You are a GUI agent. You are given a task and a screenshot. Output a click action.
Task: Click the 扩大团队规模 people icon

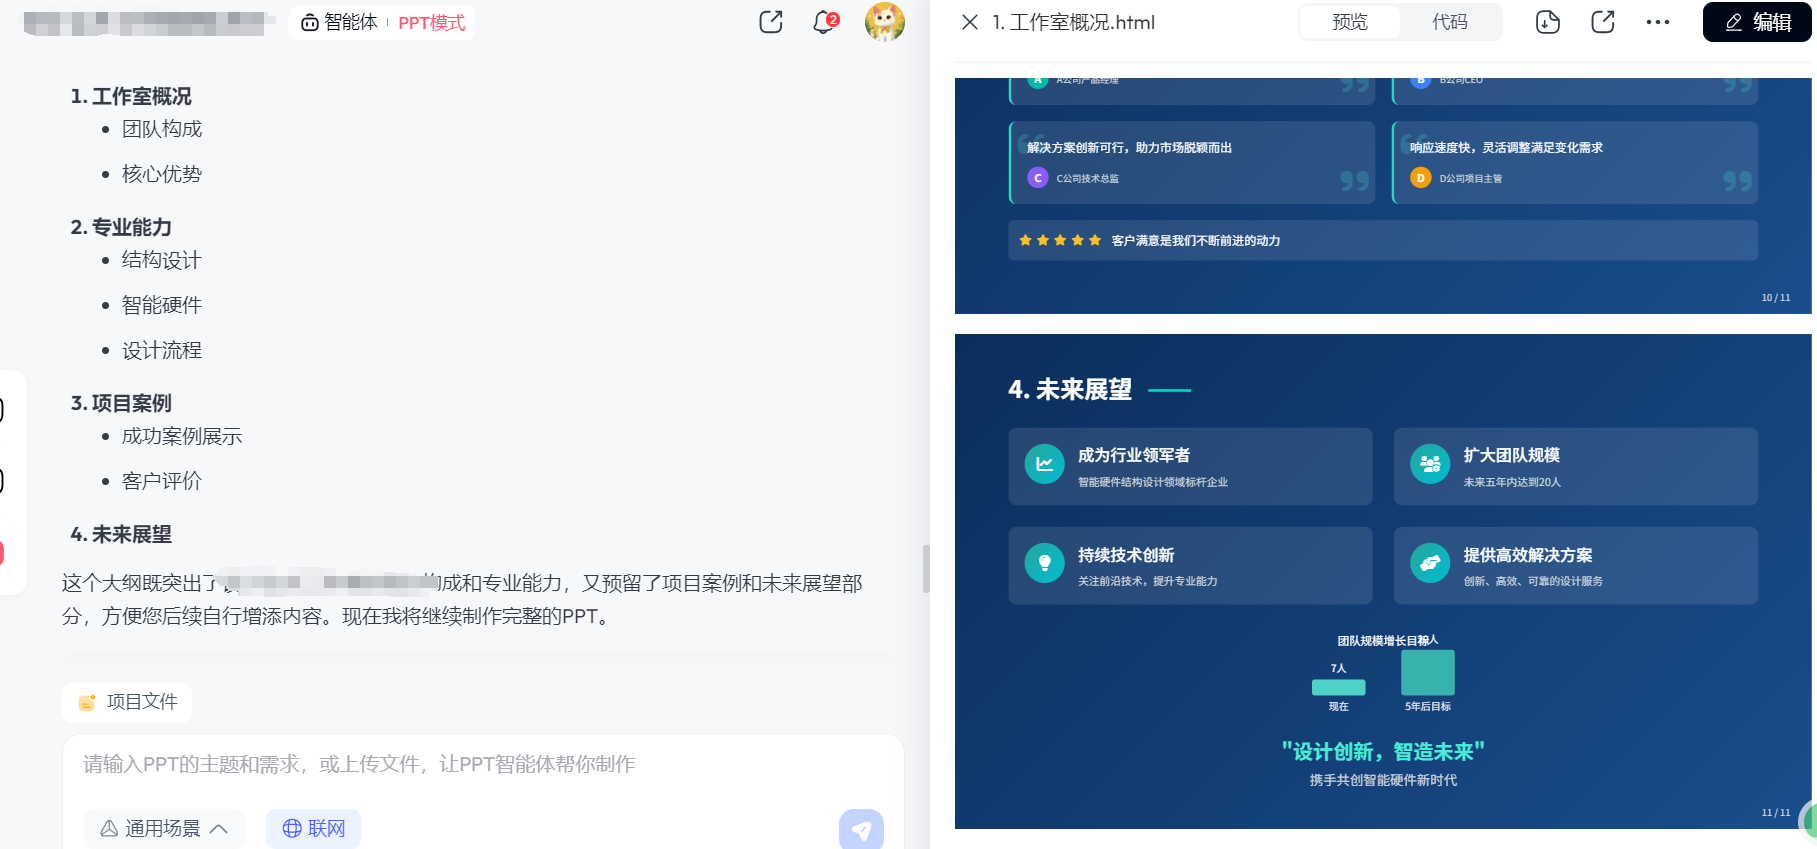(x=1430, y=464)
